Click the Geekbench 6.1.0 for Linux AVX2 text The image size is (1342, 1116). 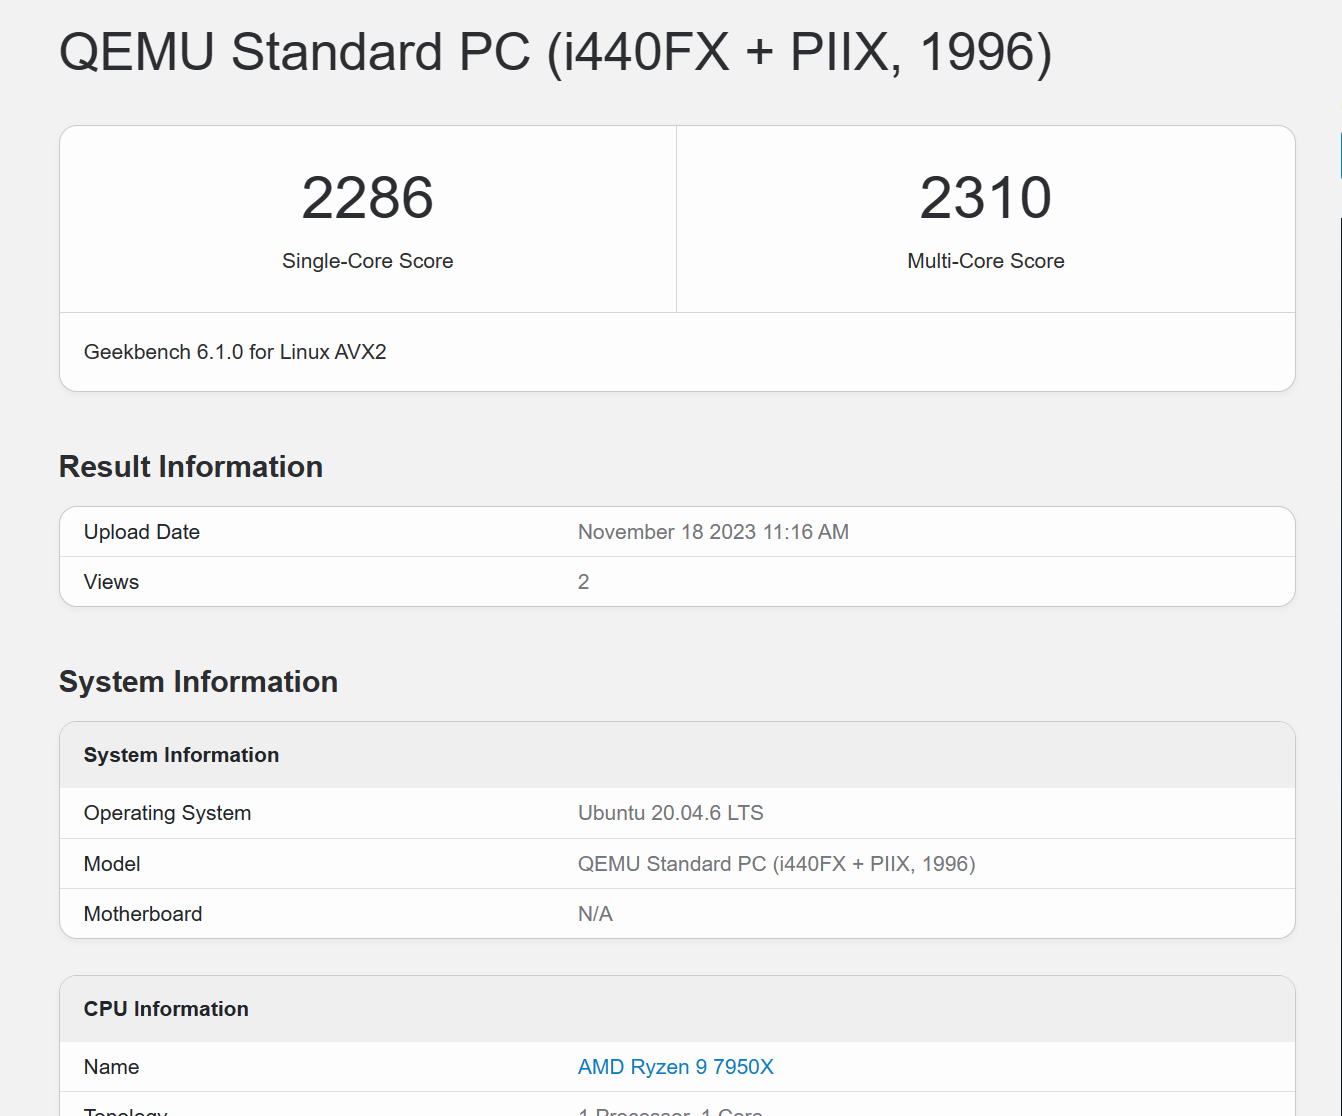pyautogui.click(x=235, y=352)
